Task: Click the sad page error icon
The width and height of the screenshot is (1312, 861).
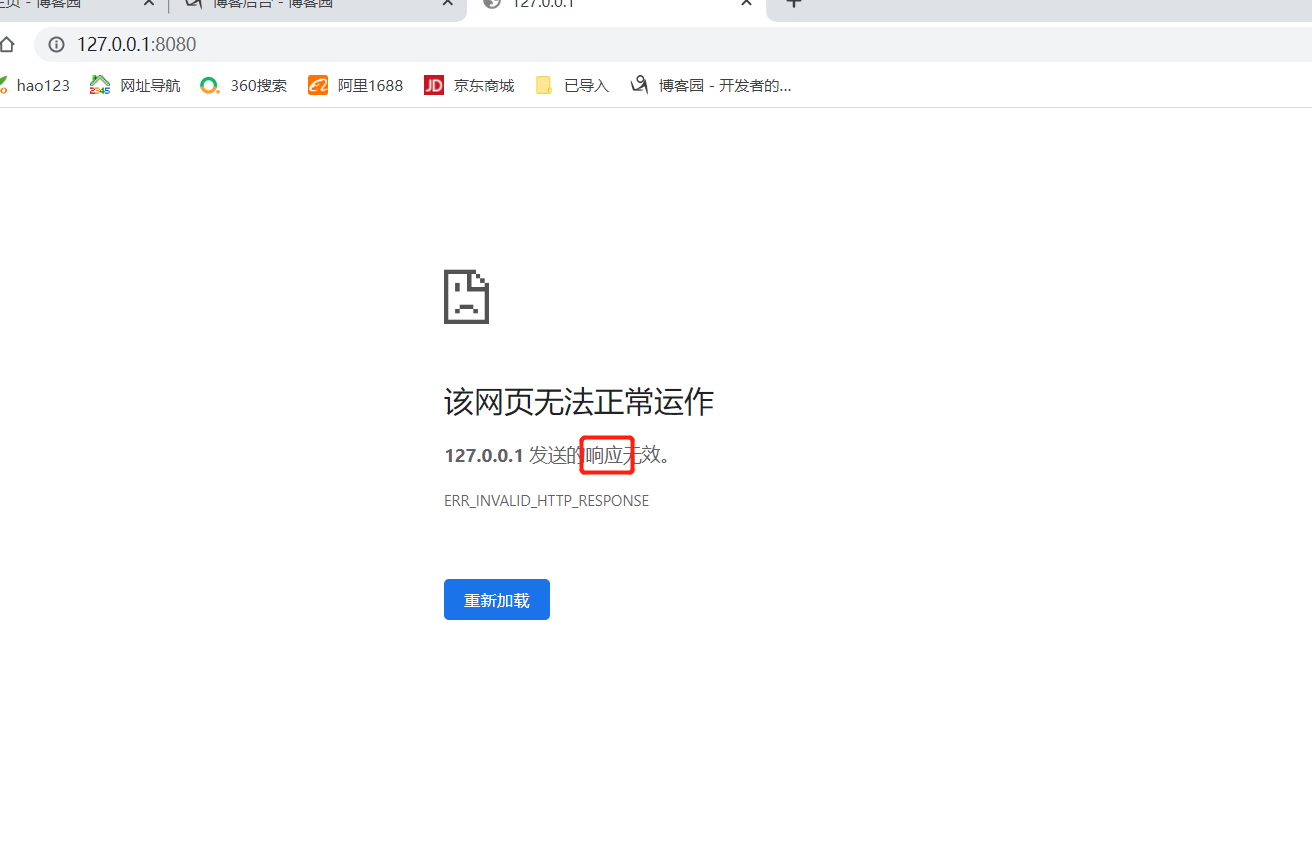Action: click(466, 296)
